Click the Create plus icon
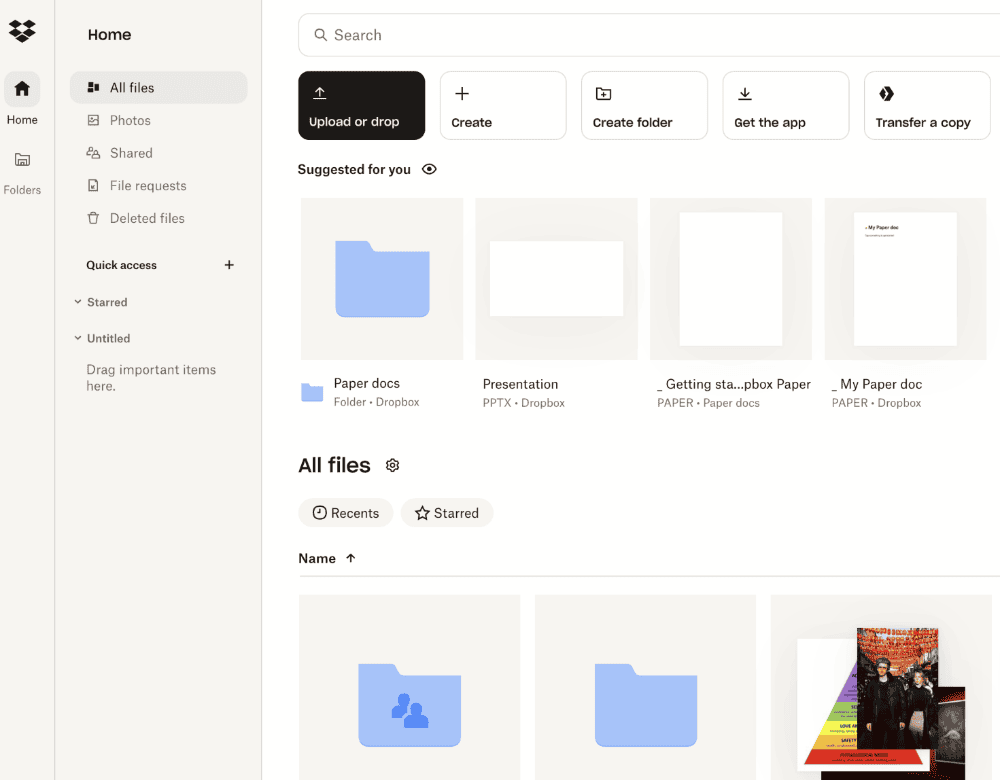 click(x=462, y=94)
